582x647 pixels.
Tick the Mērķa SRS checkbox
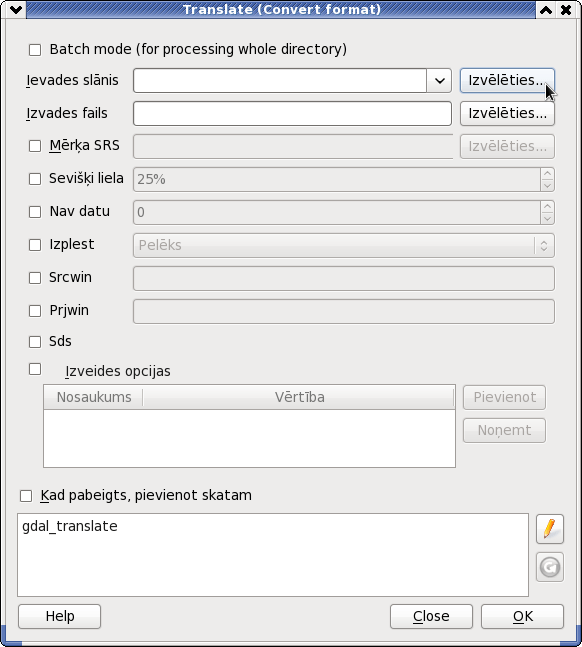[35, 146]
